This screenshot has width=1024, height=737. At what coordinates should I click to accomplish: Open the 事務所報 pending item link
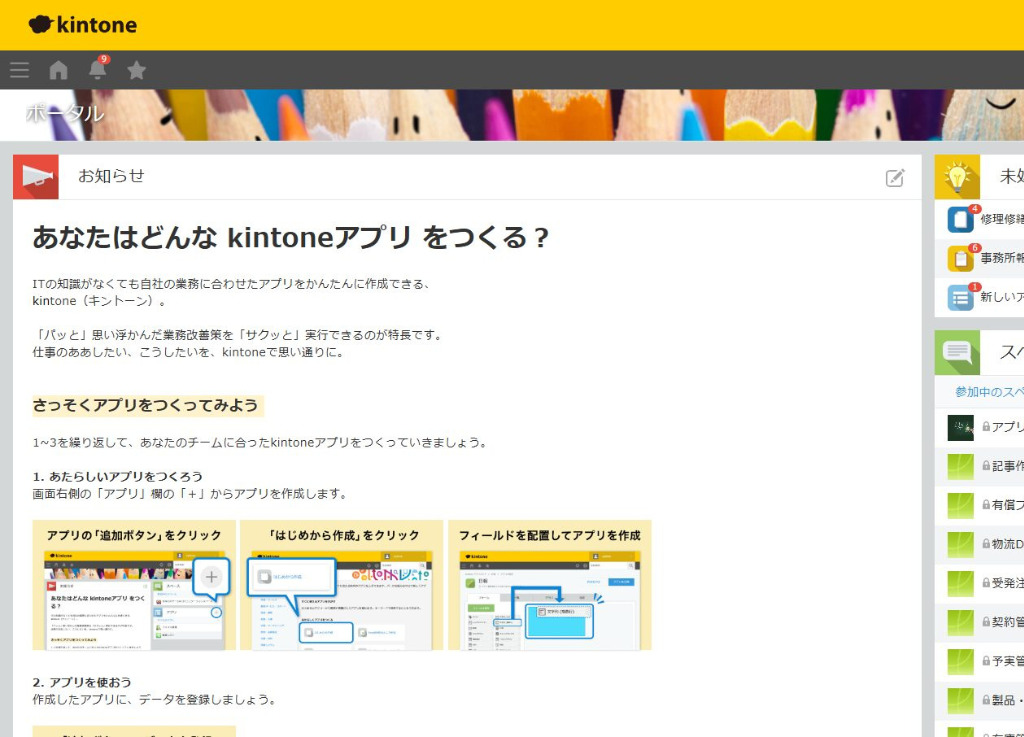pyautogui.click(x=1002, y=259)
